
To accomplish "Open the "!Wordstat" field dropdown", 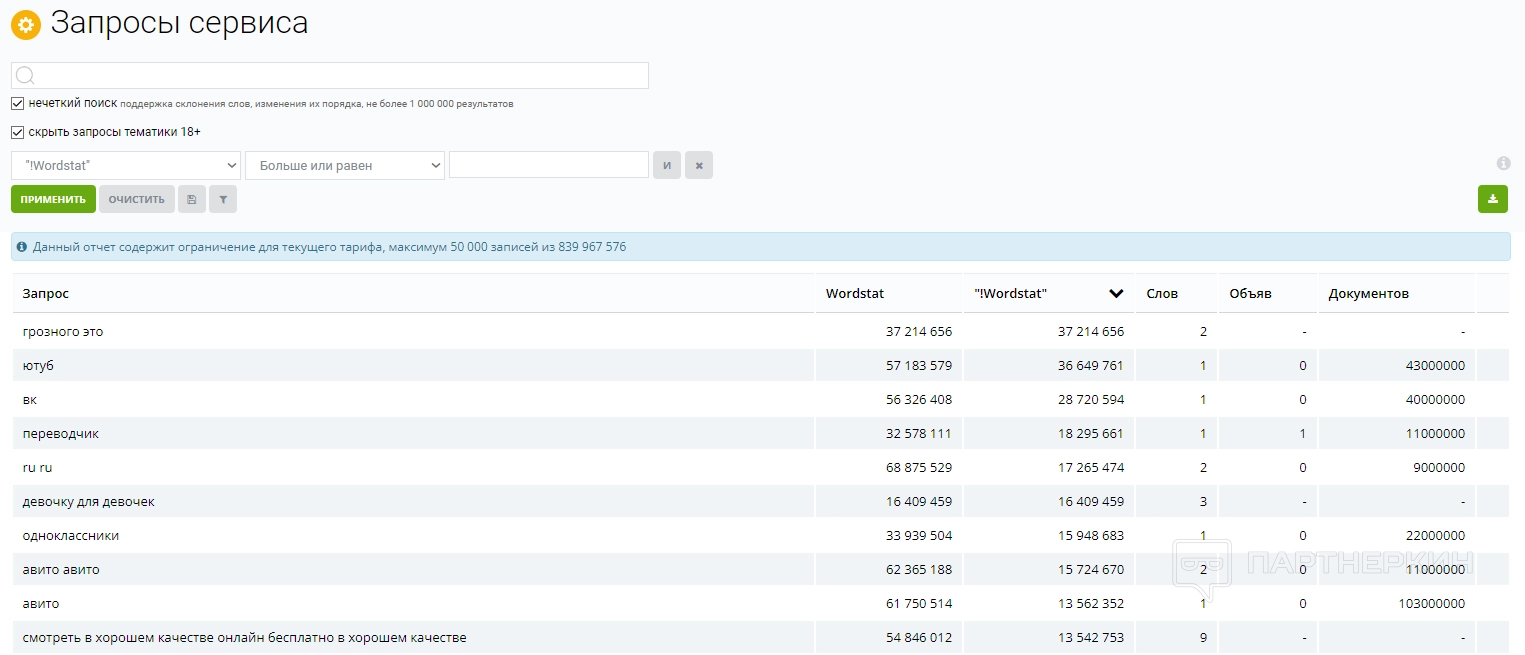I will tap(126, 165).
